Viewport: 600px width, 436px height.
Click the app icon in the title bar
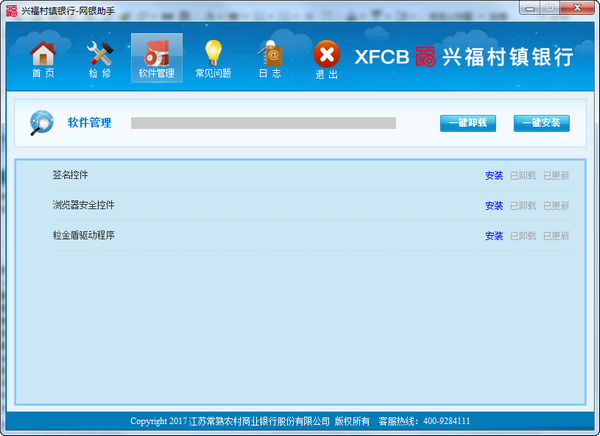10,9
